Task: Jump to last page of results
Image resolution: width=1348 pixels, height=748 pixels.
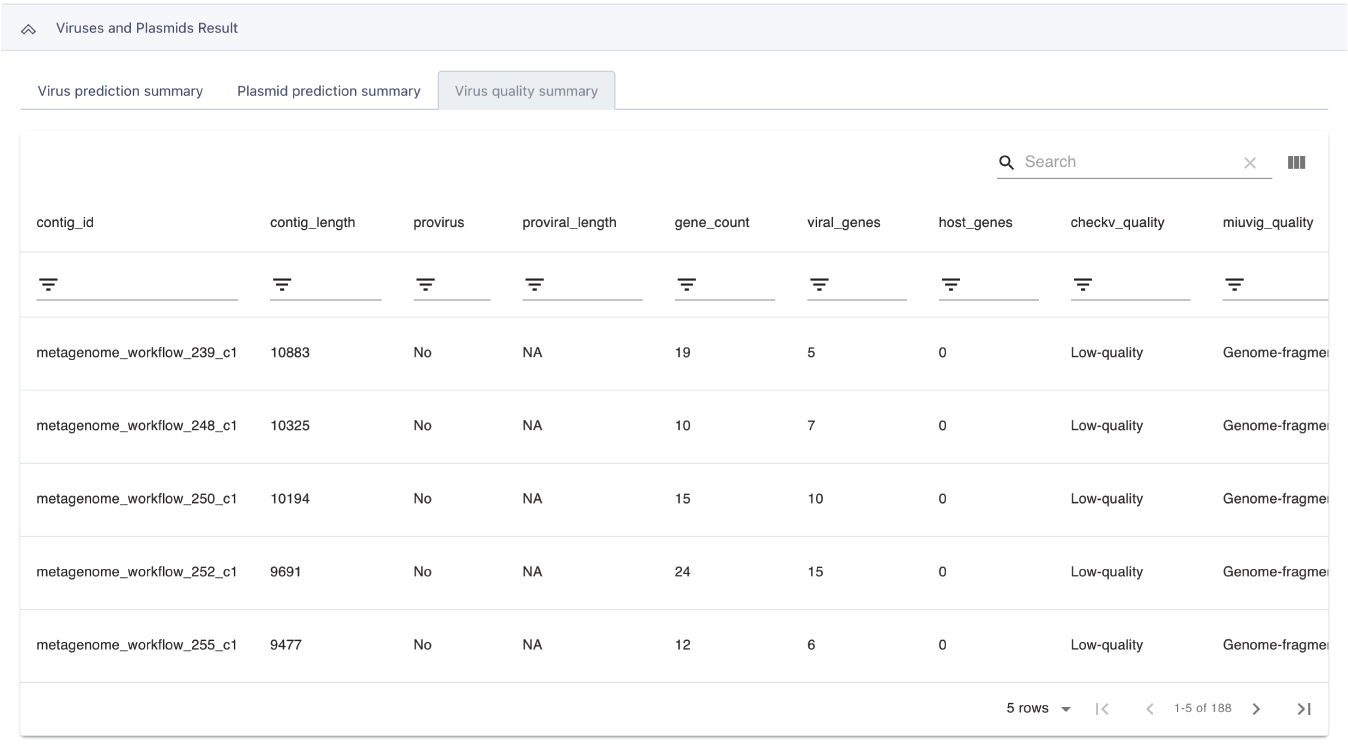Action: coord(1304,709)
